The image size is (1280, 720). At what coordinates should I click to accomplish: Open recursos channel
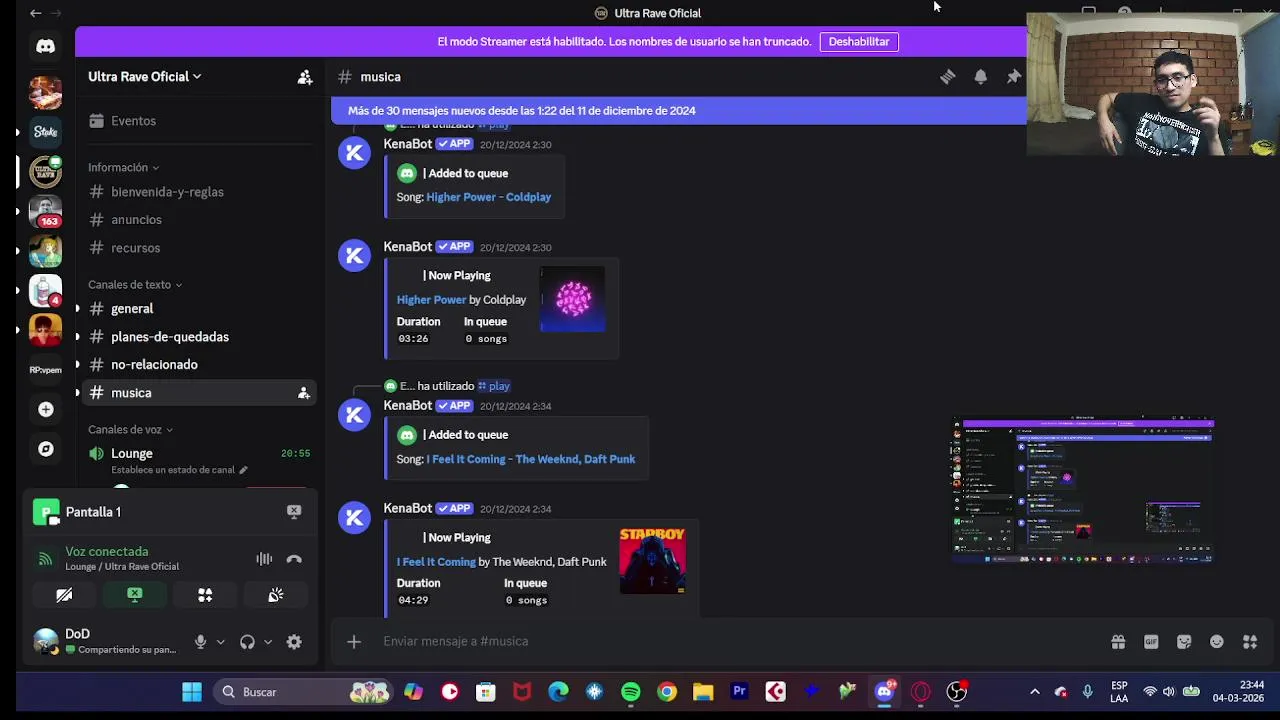(x=198, y=248)
